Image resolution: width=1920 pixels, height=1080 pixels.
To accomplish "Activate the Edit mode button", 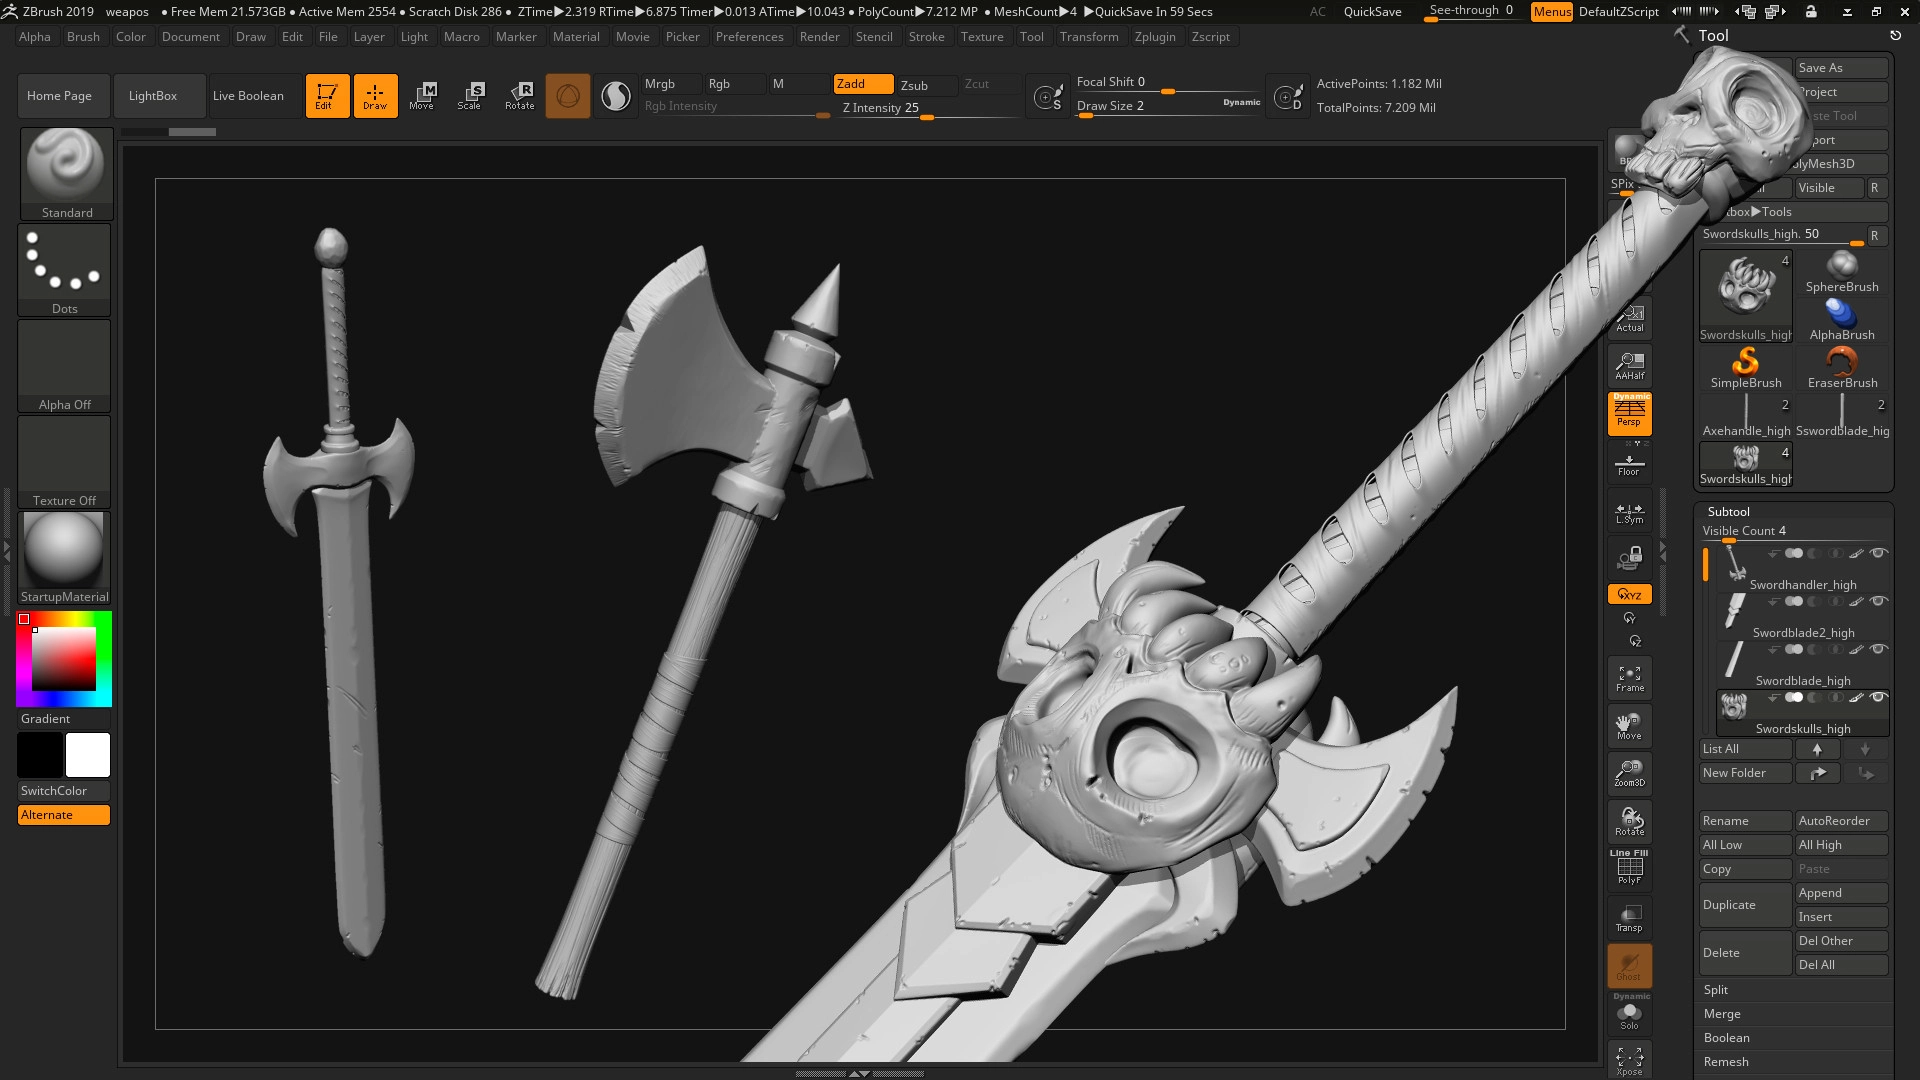I will click(327, 95).
